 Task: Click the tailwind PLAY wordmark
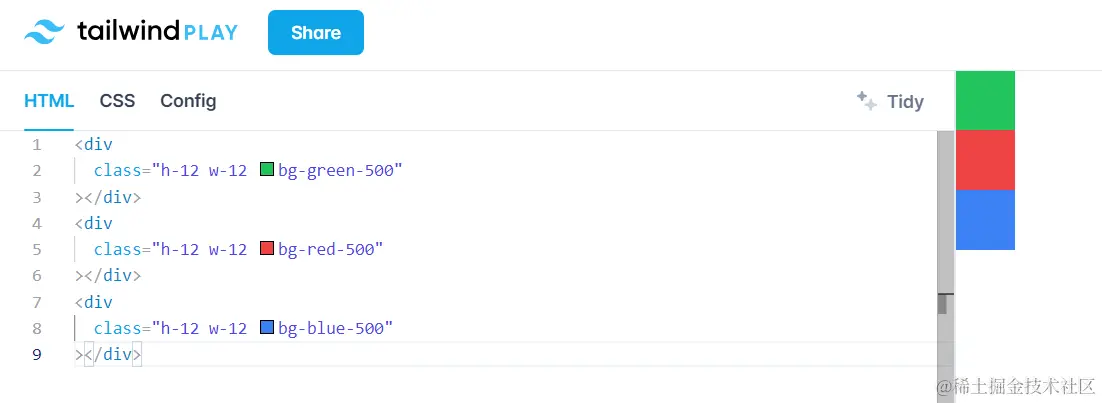point(158,32)
